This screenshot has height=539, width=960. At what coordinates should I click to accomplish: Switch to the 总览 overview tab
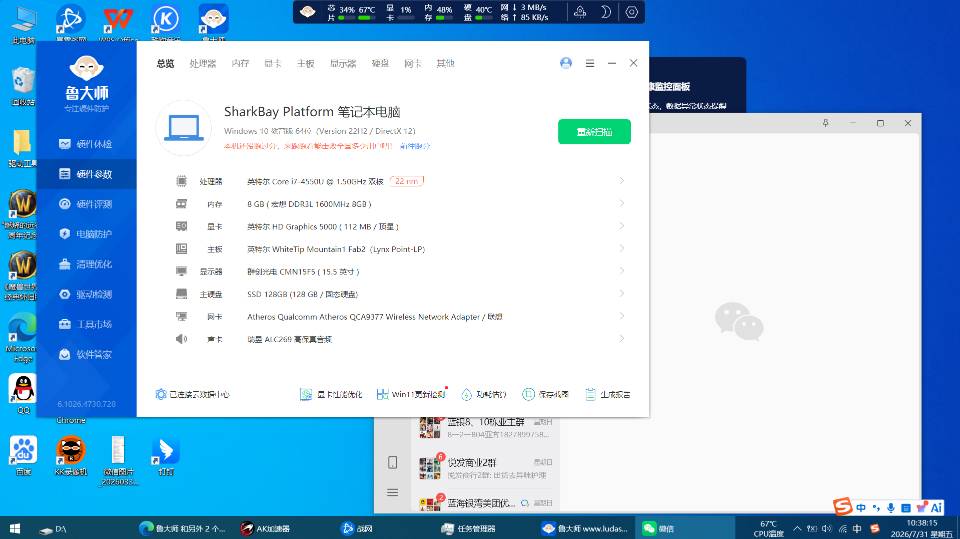[165, 64]
